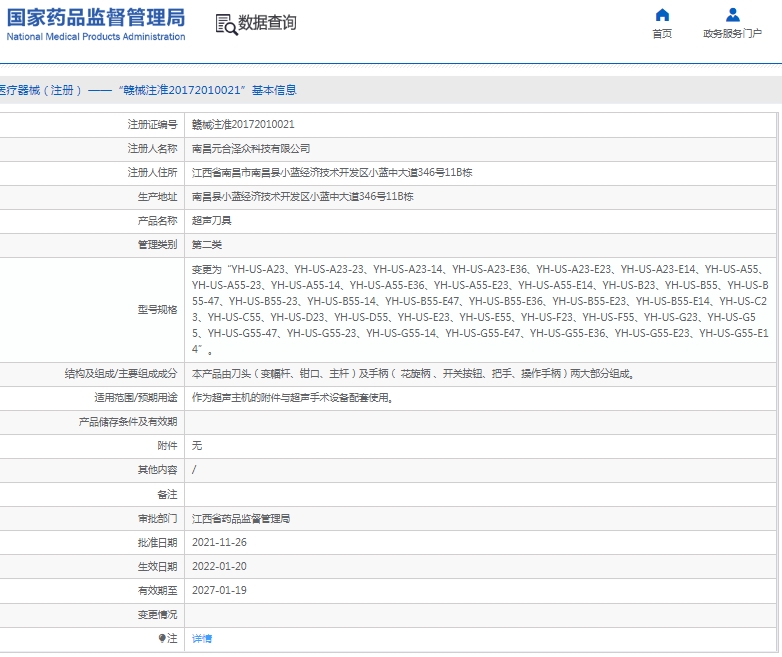Click approval date 2021-11-26
782x657 pixels.
coord(219,542)
